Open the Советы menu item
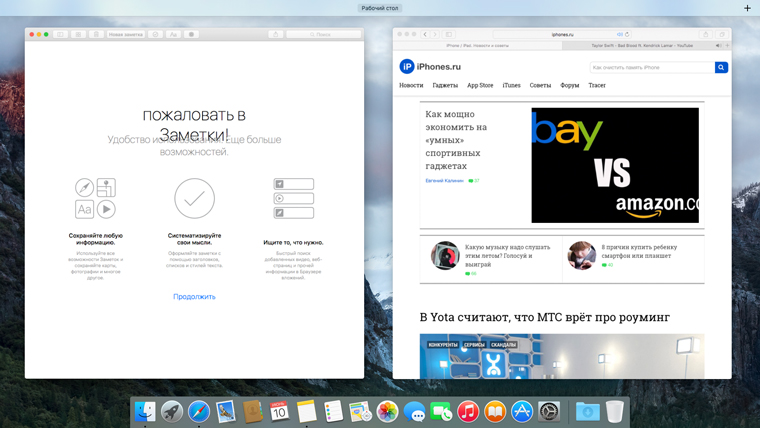The width and height of the screenshot is (760, 428). [x=540, y=85]
